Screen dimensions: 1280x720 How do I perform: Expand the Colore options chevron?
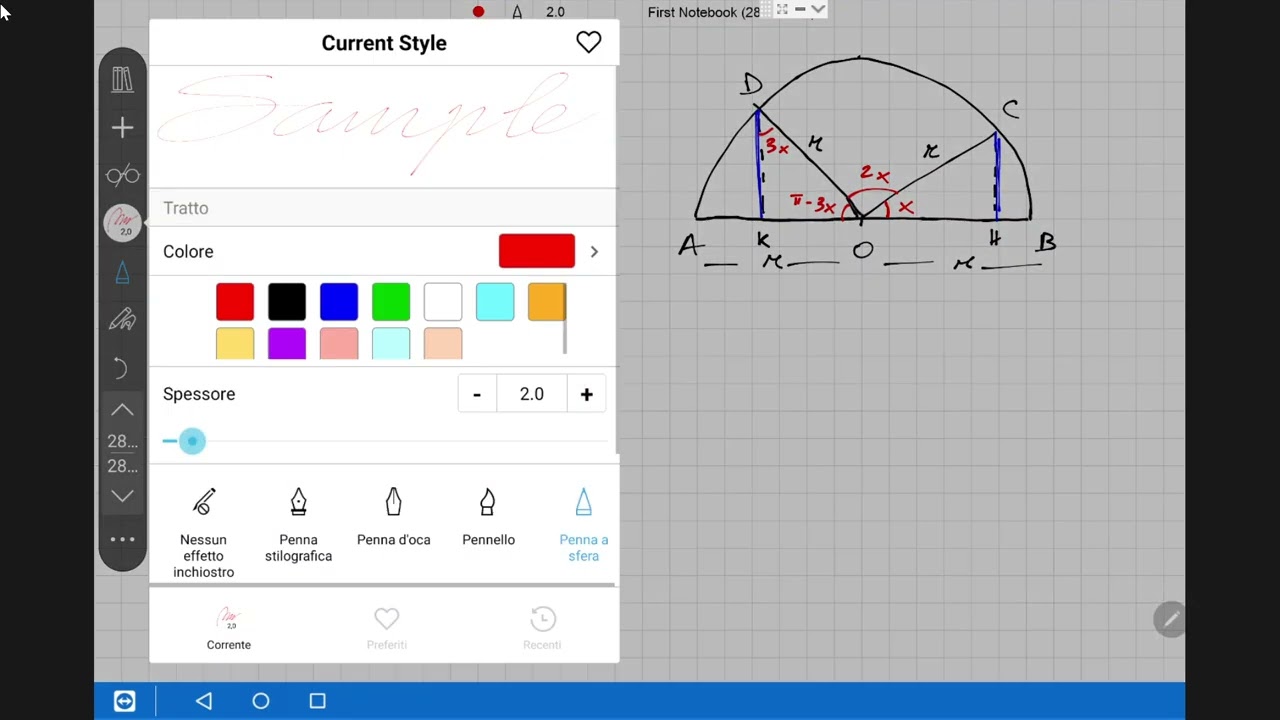click(x=594, y=252)
